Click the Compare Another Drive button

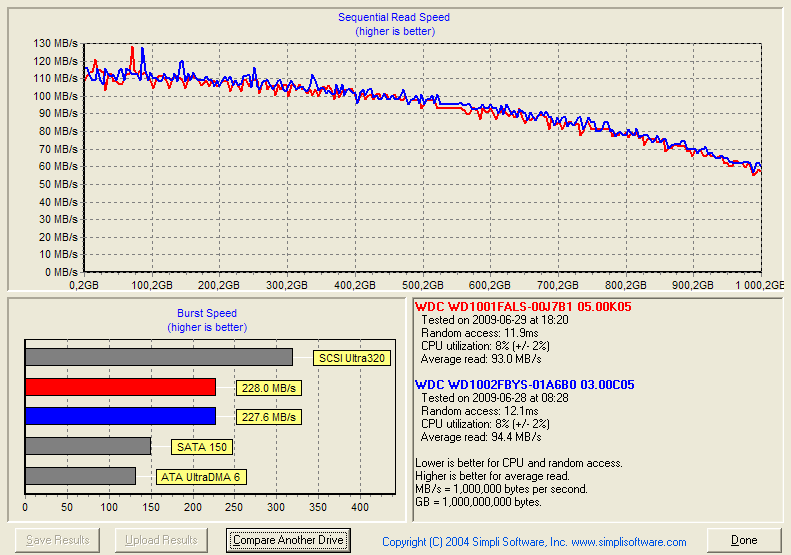(288, 540)
